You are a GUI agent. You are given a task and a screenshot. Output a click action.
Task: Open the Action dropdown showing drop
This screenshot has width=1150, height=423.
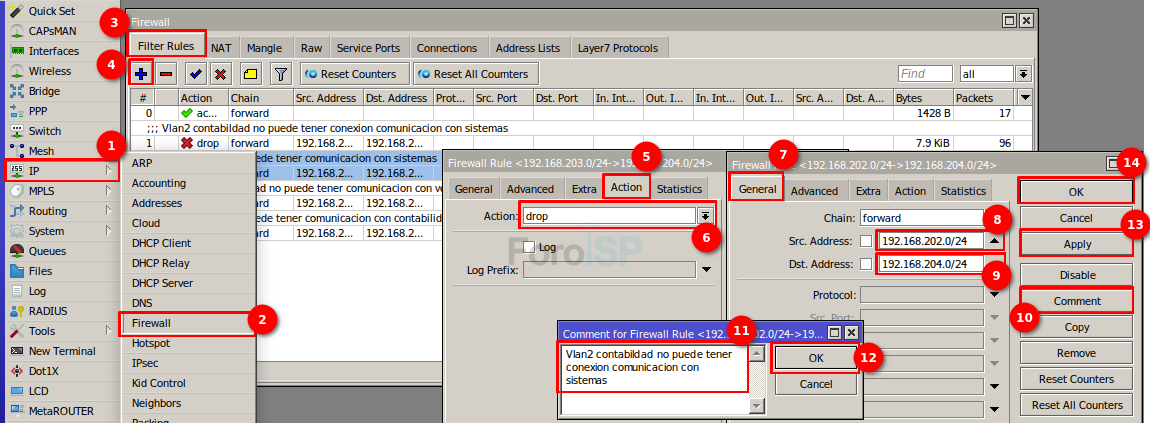tap(706, 216)
